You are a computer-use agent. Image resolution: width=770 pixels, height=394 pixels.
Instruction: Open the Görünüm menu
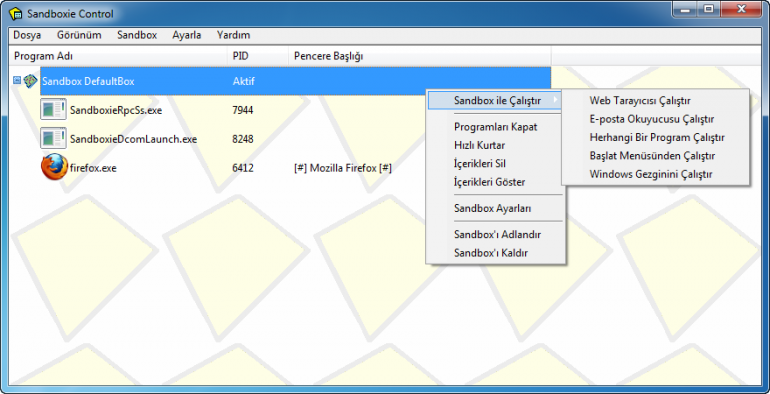coord(79,35)
